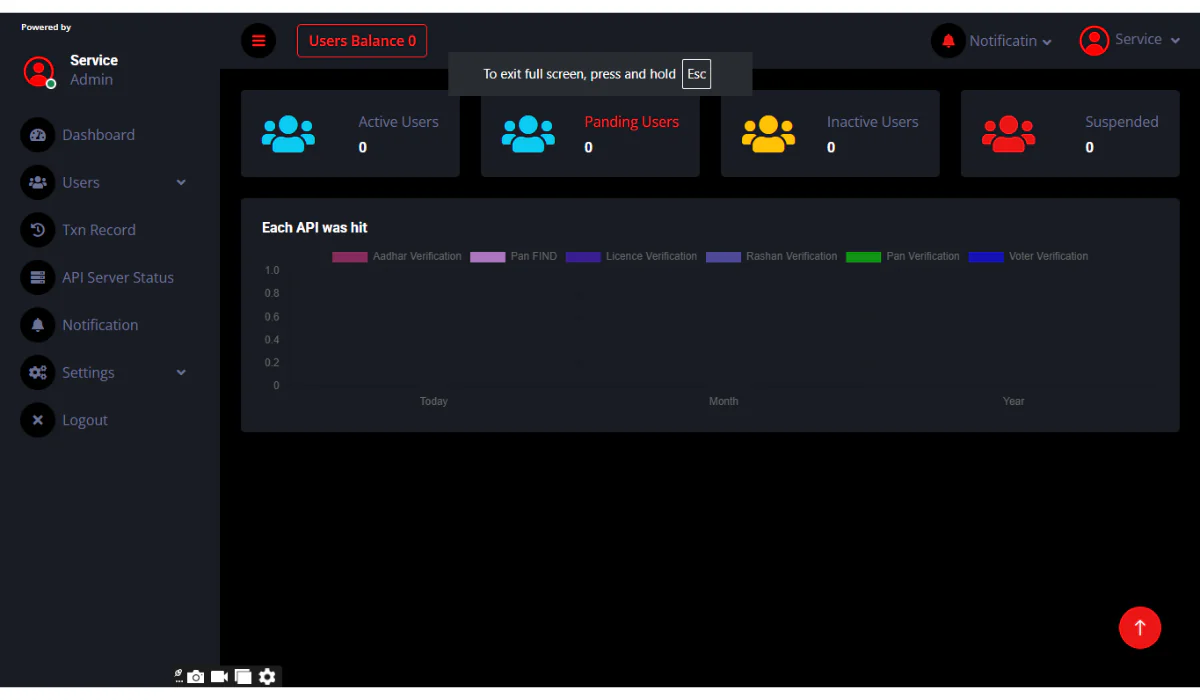Image resolution: width=1200 pixels, height=700 pixels.
Task: Click the Service Admin profile avatar in sidebar
Action: tap(39, 71)
